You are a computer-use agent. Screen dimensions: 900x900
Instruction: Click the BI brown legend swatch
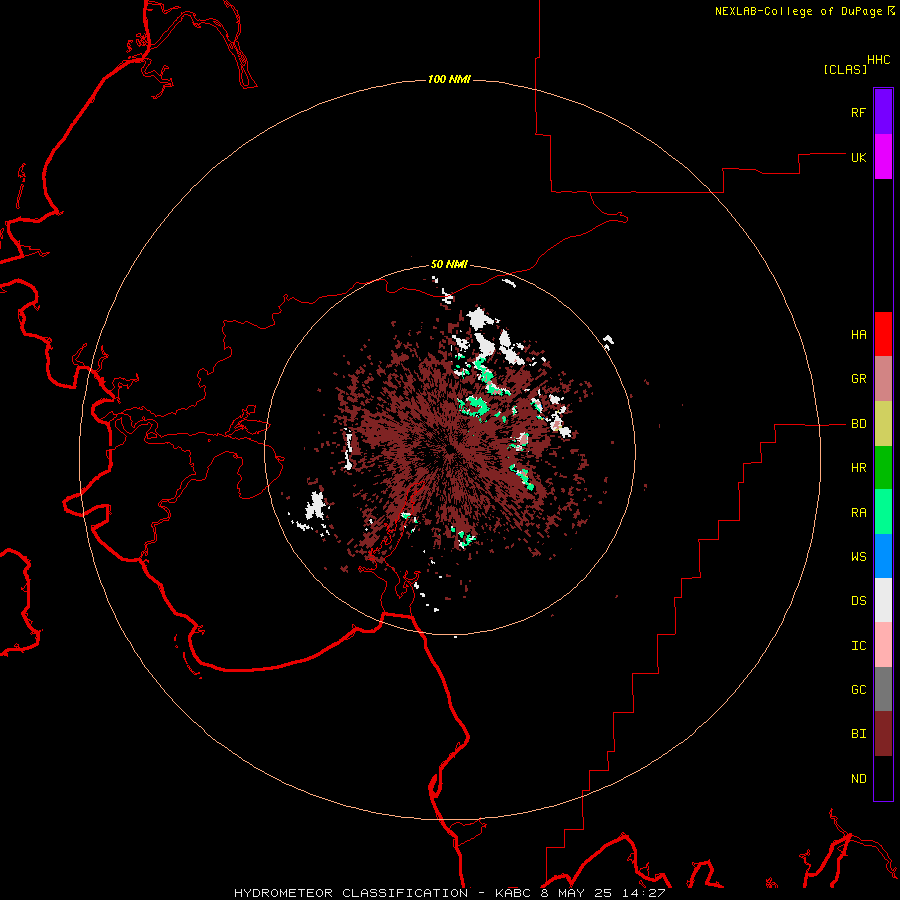click(x=883, y=734)
